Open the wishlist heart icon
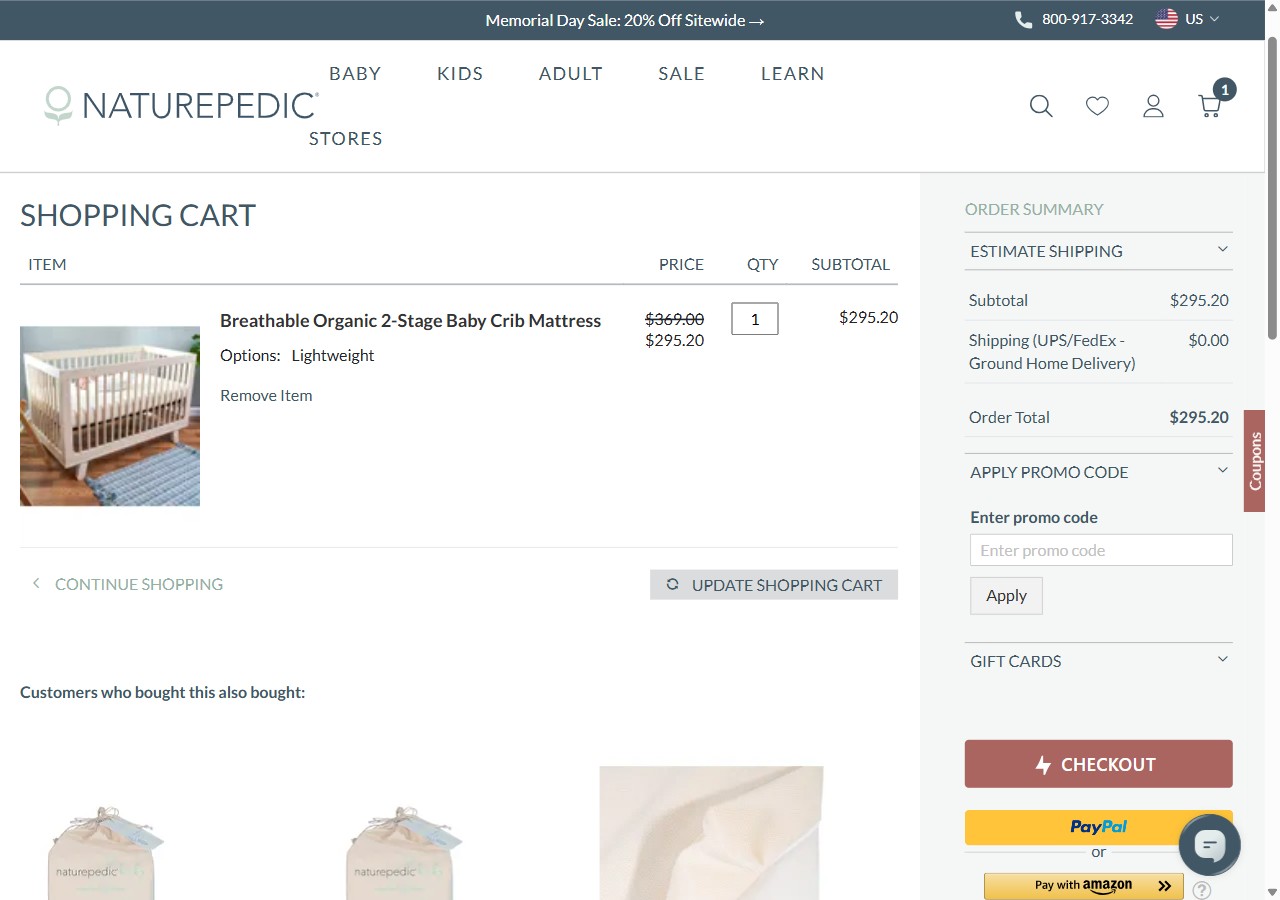 [x=1097, y=106]
